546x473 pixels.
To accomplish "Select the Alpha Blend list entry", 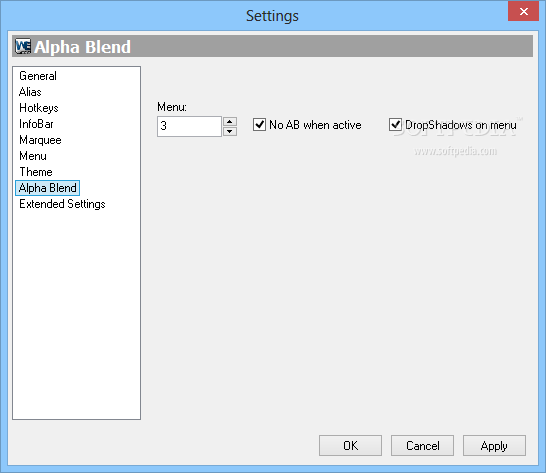I will pyautogui.click(x=48, y=188).
